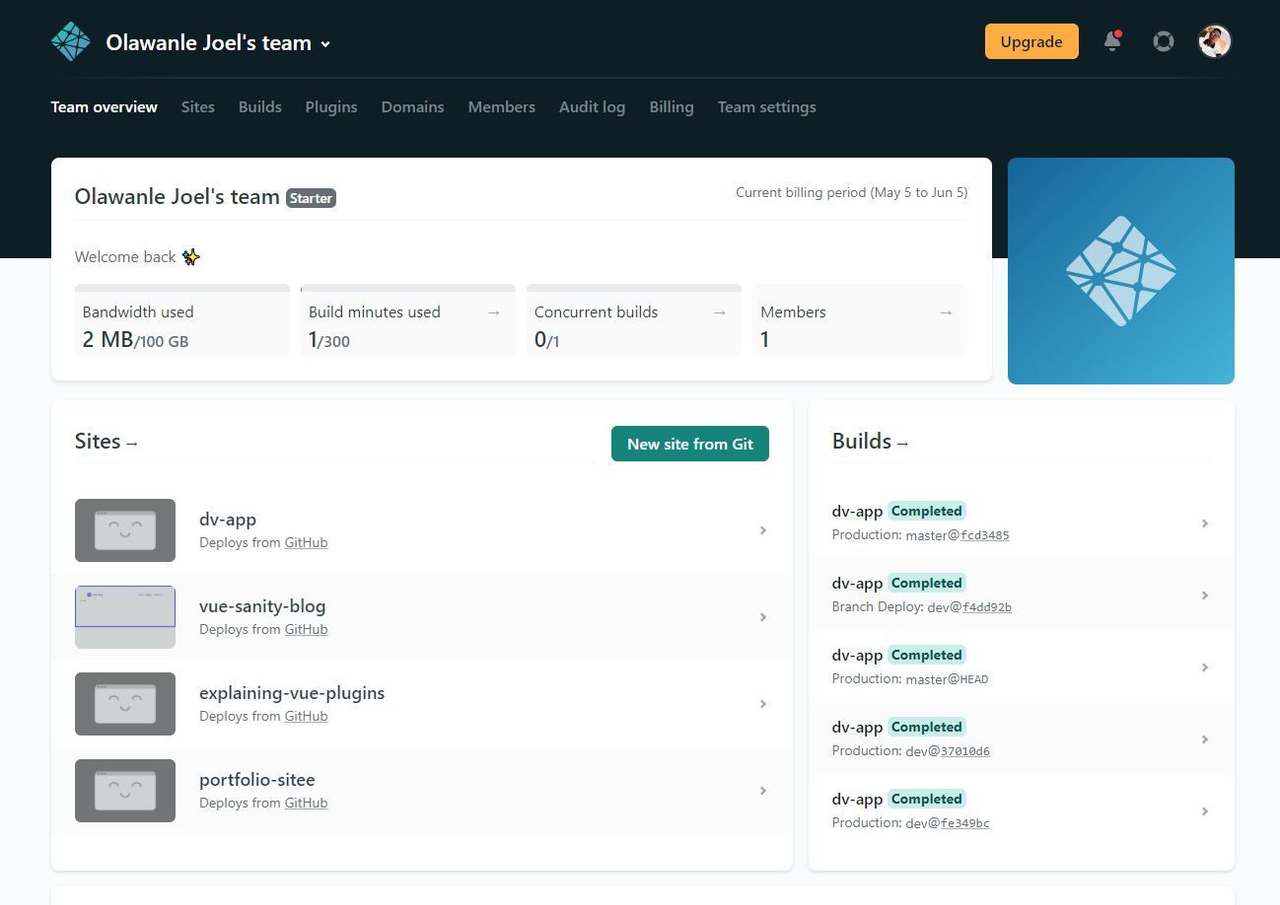The height and width of the screenshot is (905, 1280).
Task: Open the dv-app site row chevron
Action: click(x=763, y=530)
